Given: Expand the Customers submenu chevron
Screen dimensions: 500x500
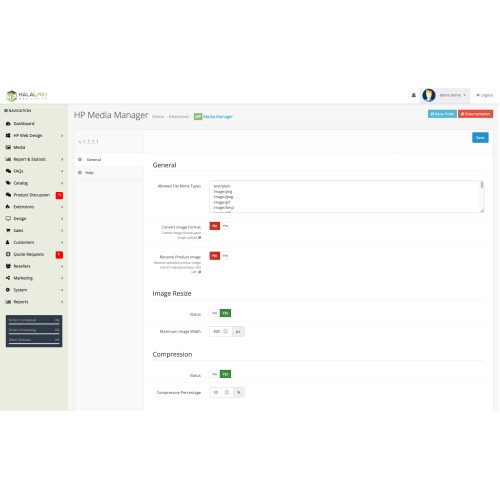Looking at the screenshot, I should [x=62, y=242].
